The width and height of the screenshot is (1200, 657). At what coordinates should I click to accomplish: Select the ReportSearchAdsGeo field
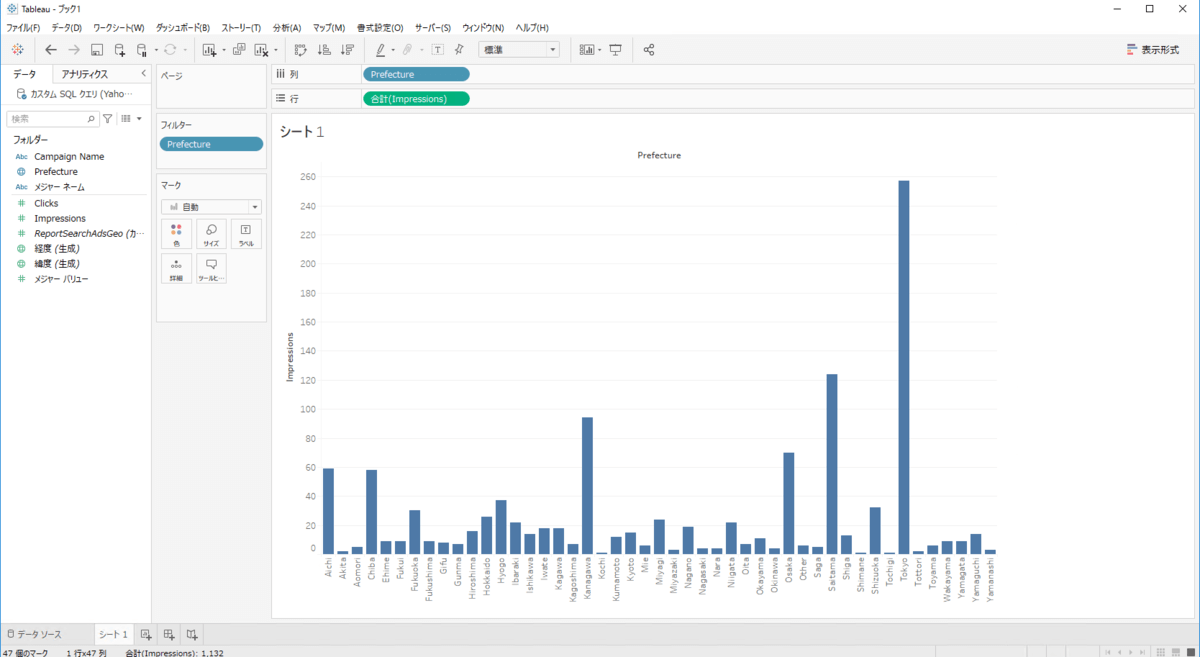coord(89,233)
